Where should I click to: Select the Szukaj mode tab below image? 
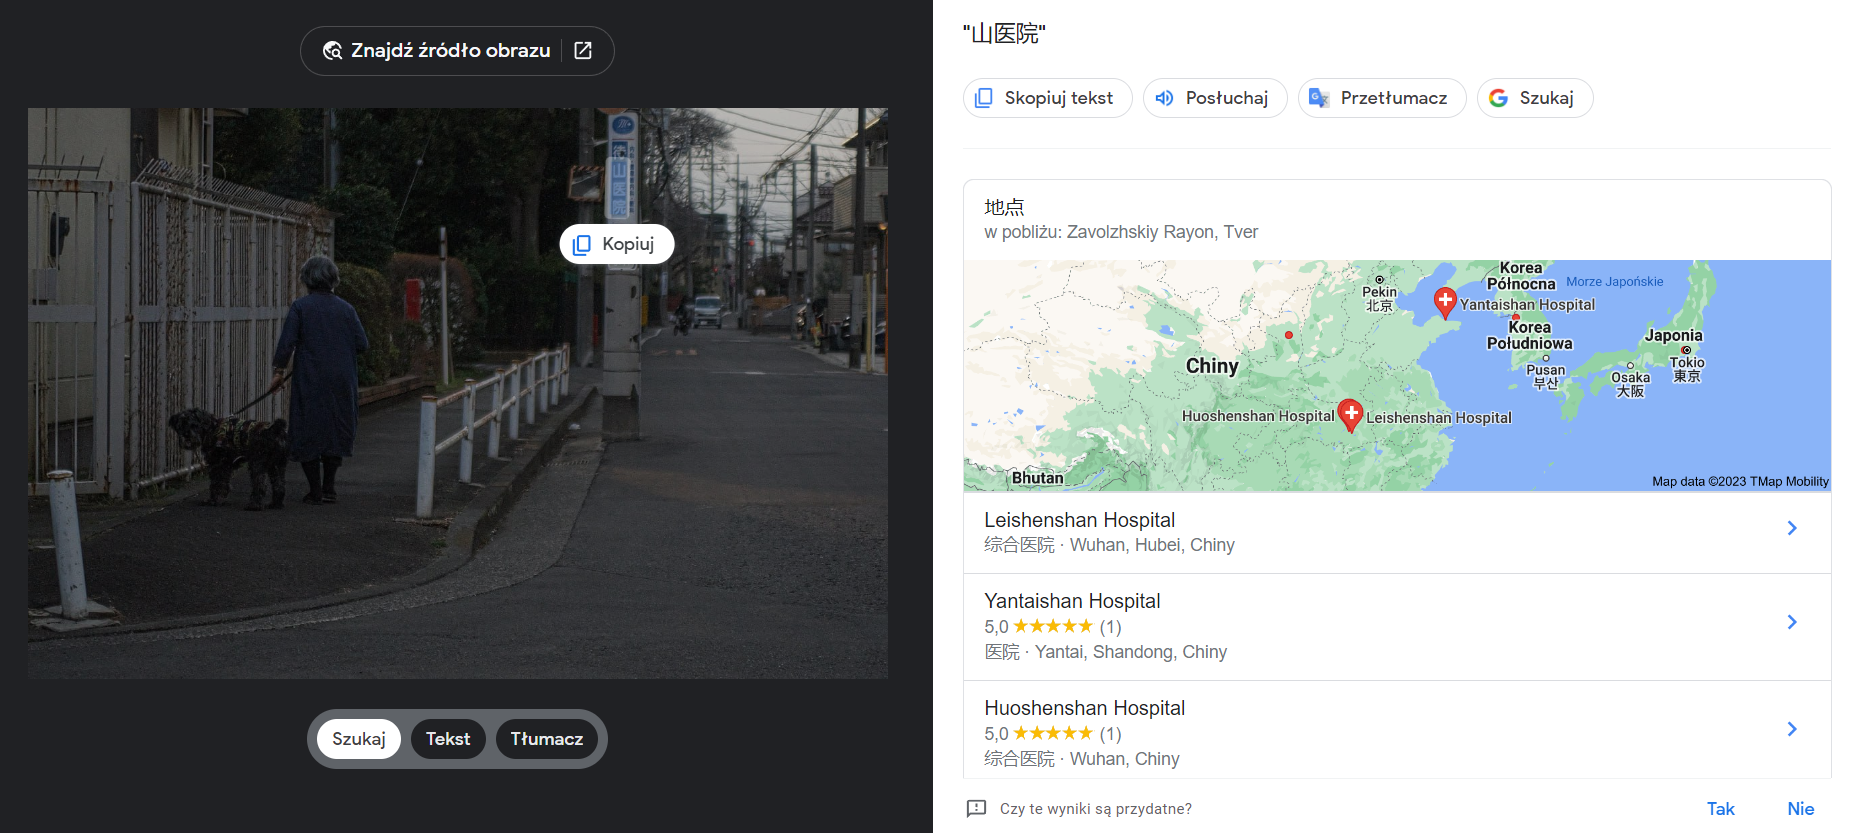click(x=359, y=739)
